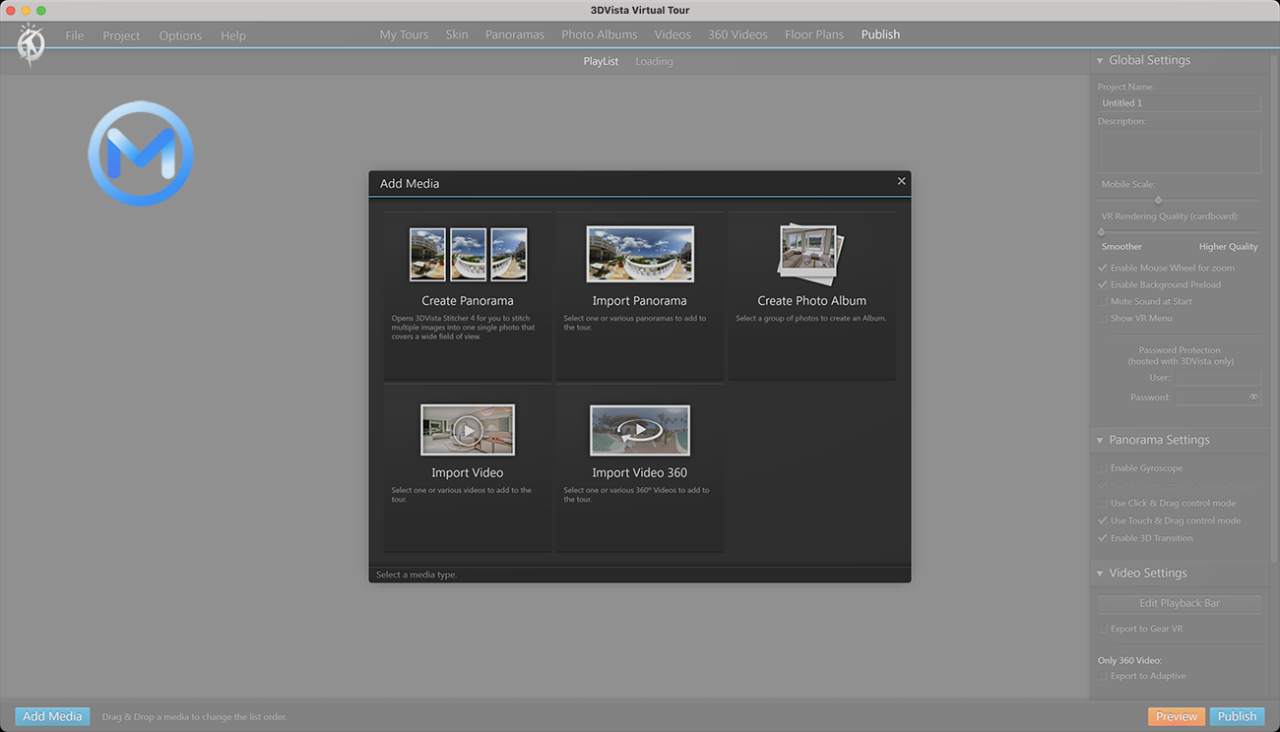This screenshot has height=732, width=1280.
Task: Collapse the Video Settings section
Action: (x=1100, y=573)
